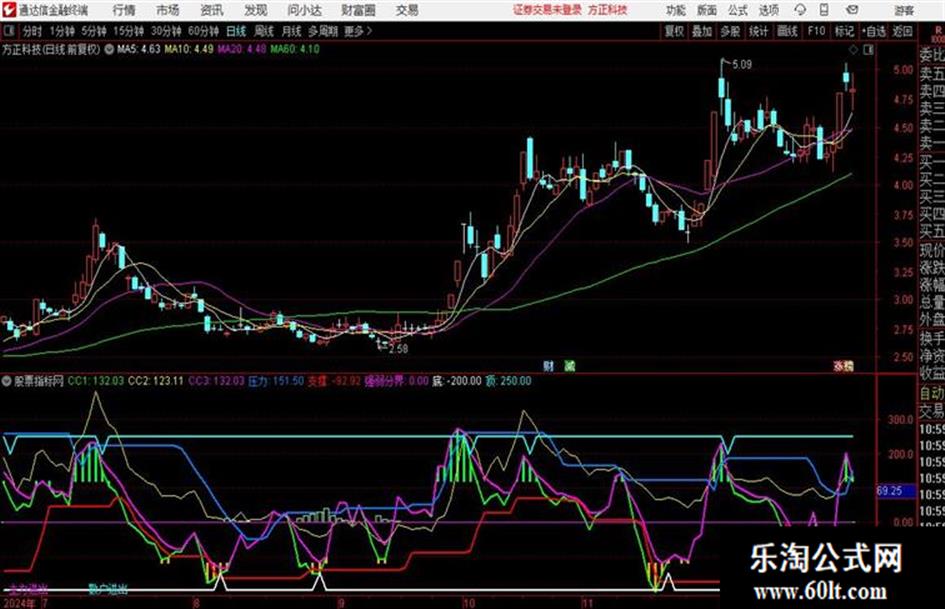
Task: Click the 标记 mark button
Action: point(844,31)
